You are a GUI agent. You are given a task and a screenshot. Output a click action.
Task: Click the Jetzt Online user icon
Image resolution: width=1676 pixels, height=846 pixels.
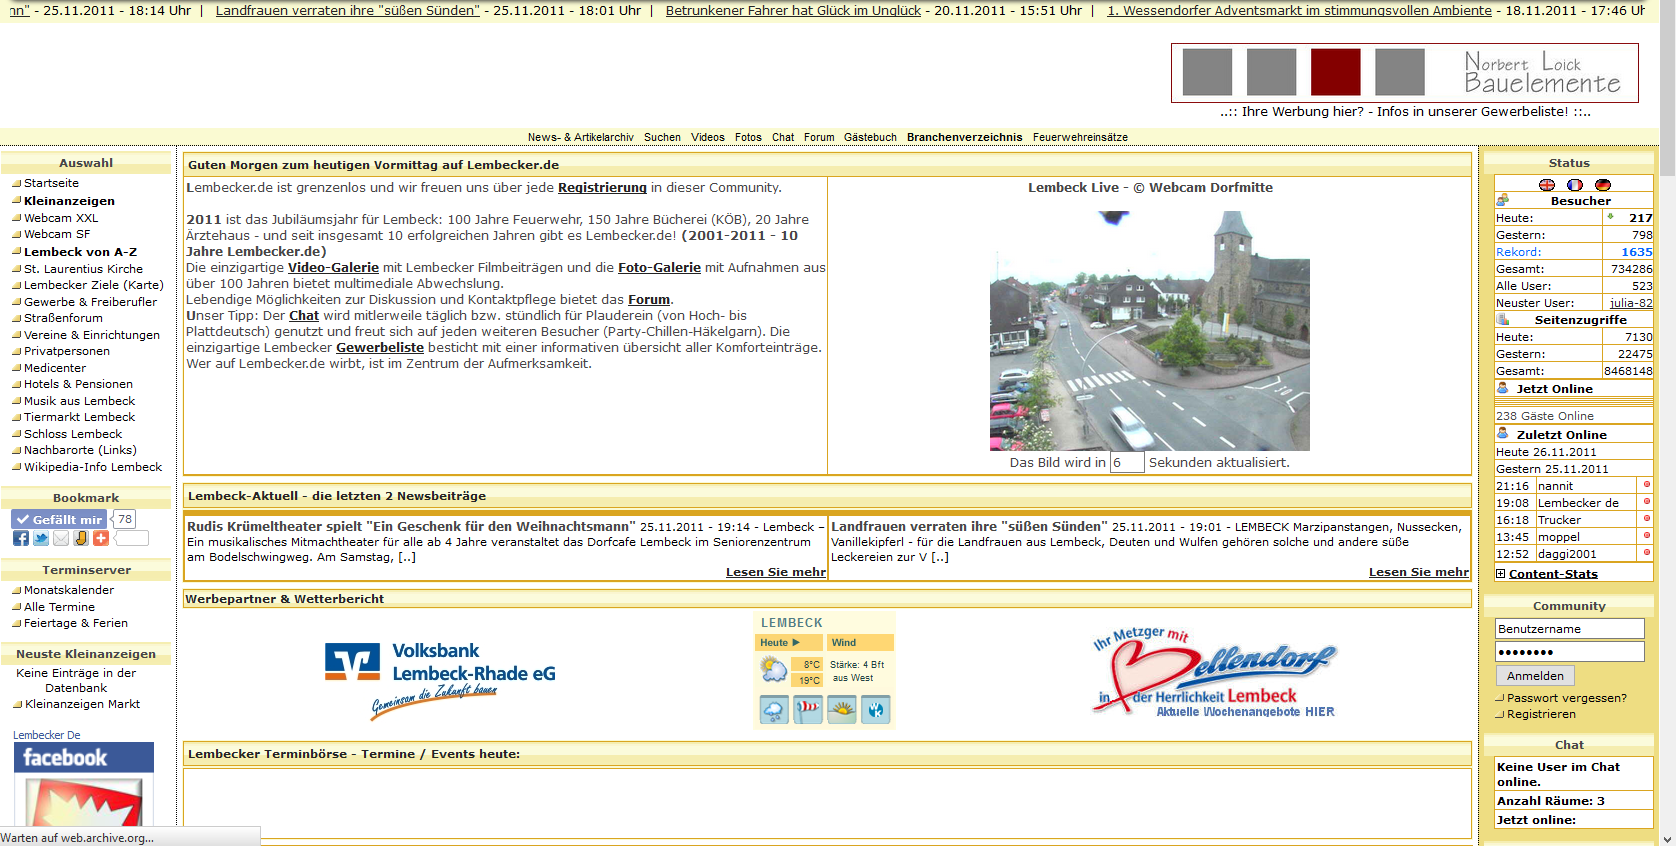click(1503, 388)
